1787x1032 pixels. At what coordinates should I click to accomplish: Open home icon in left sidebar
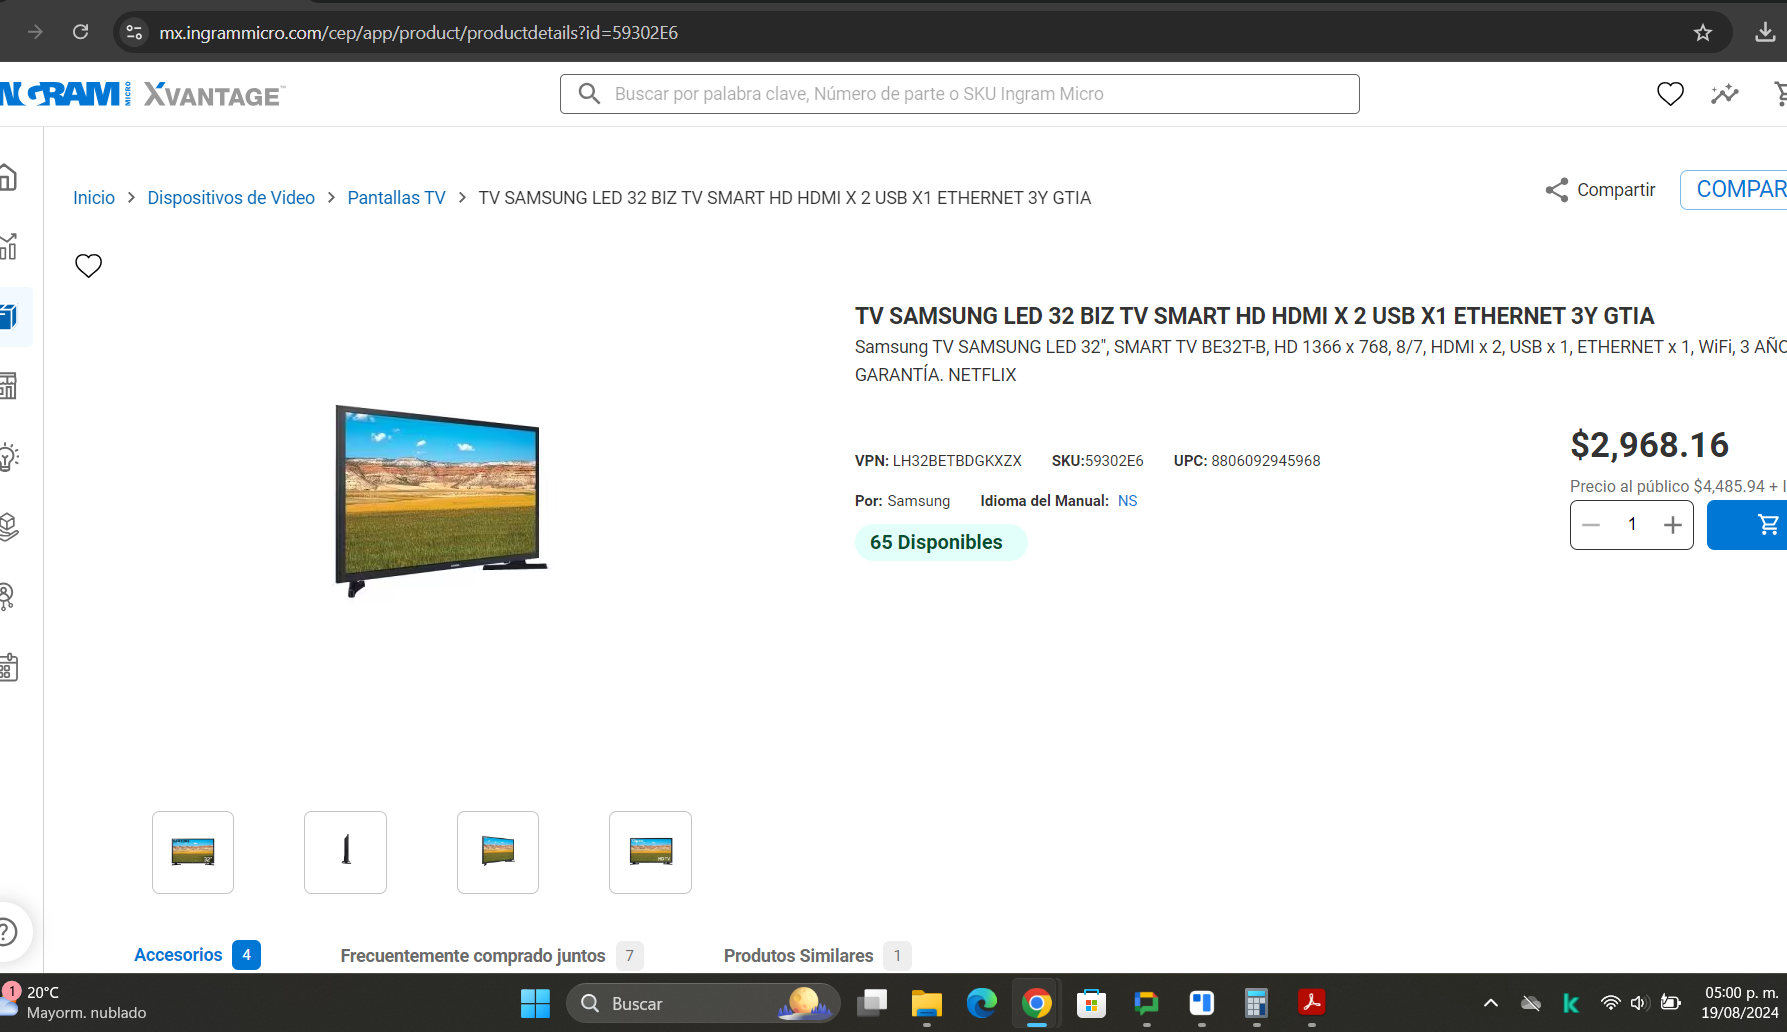click(x=8, y=178)
